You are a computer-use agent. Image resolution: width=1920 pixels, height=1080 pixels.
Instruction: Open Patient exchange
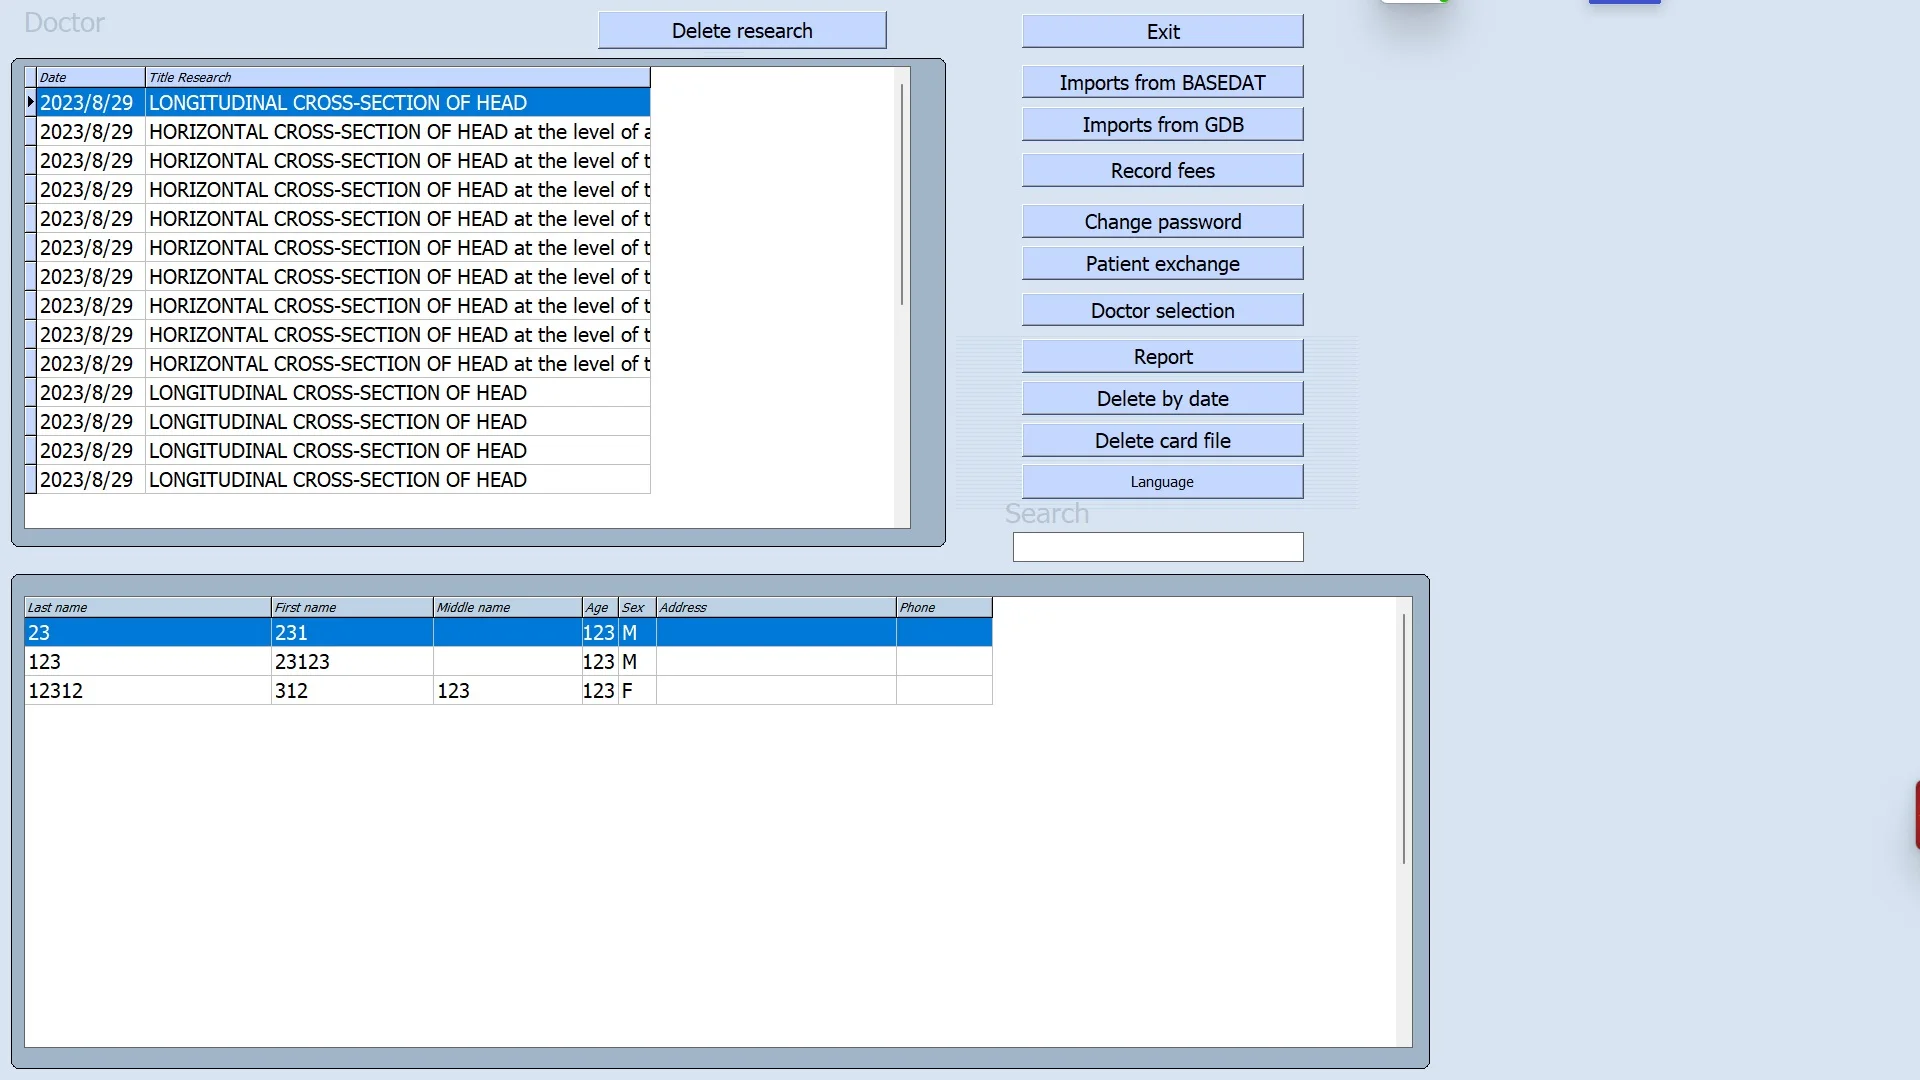(x=1162, y=263)
